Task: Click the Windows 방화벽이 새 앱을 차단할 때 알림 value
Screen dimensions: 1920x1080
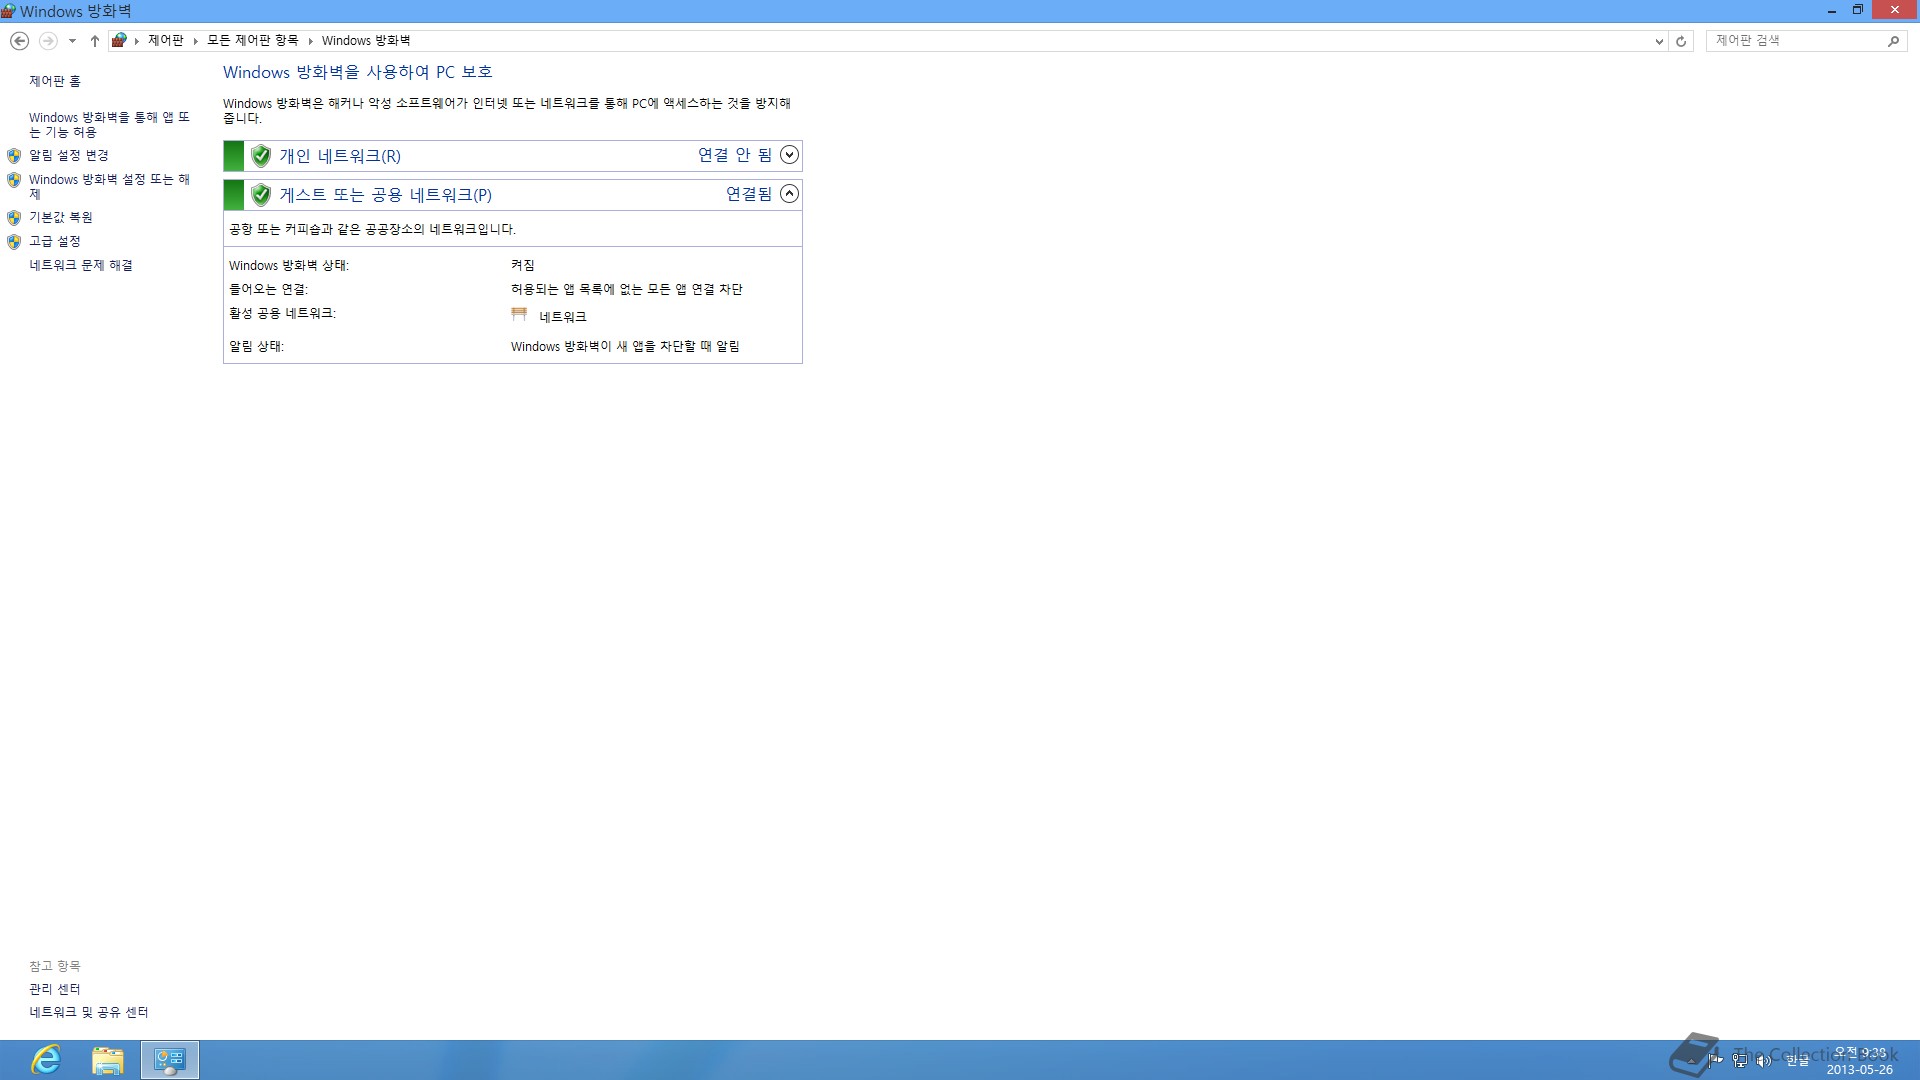Action: [x=625, y=346]
